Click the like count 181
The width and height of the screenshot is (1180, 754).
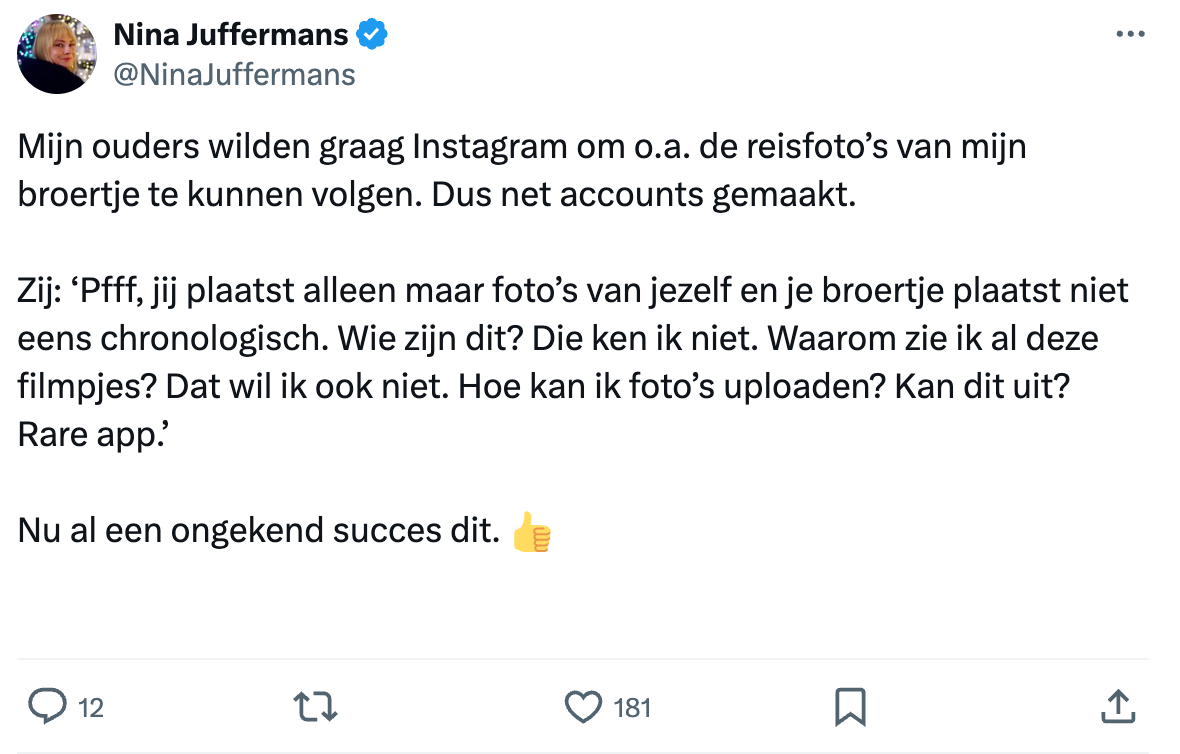(632, 708)
